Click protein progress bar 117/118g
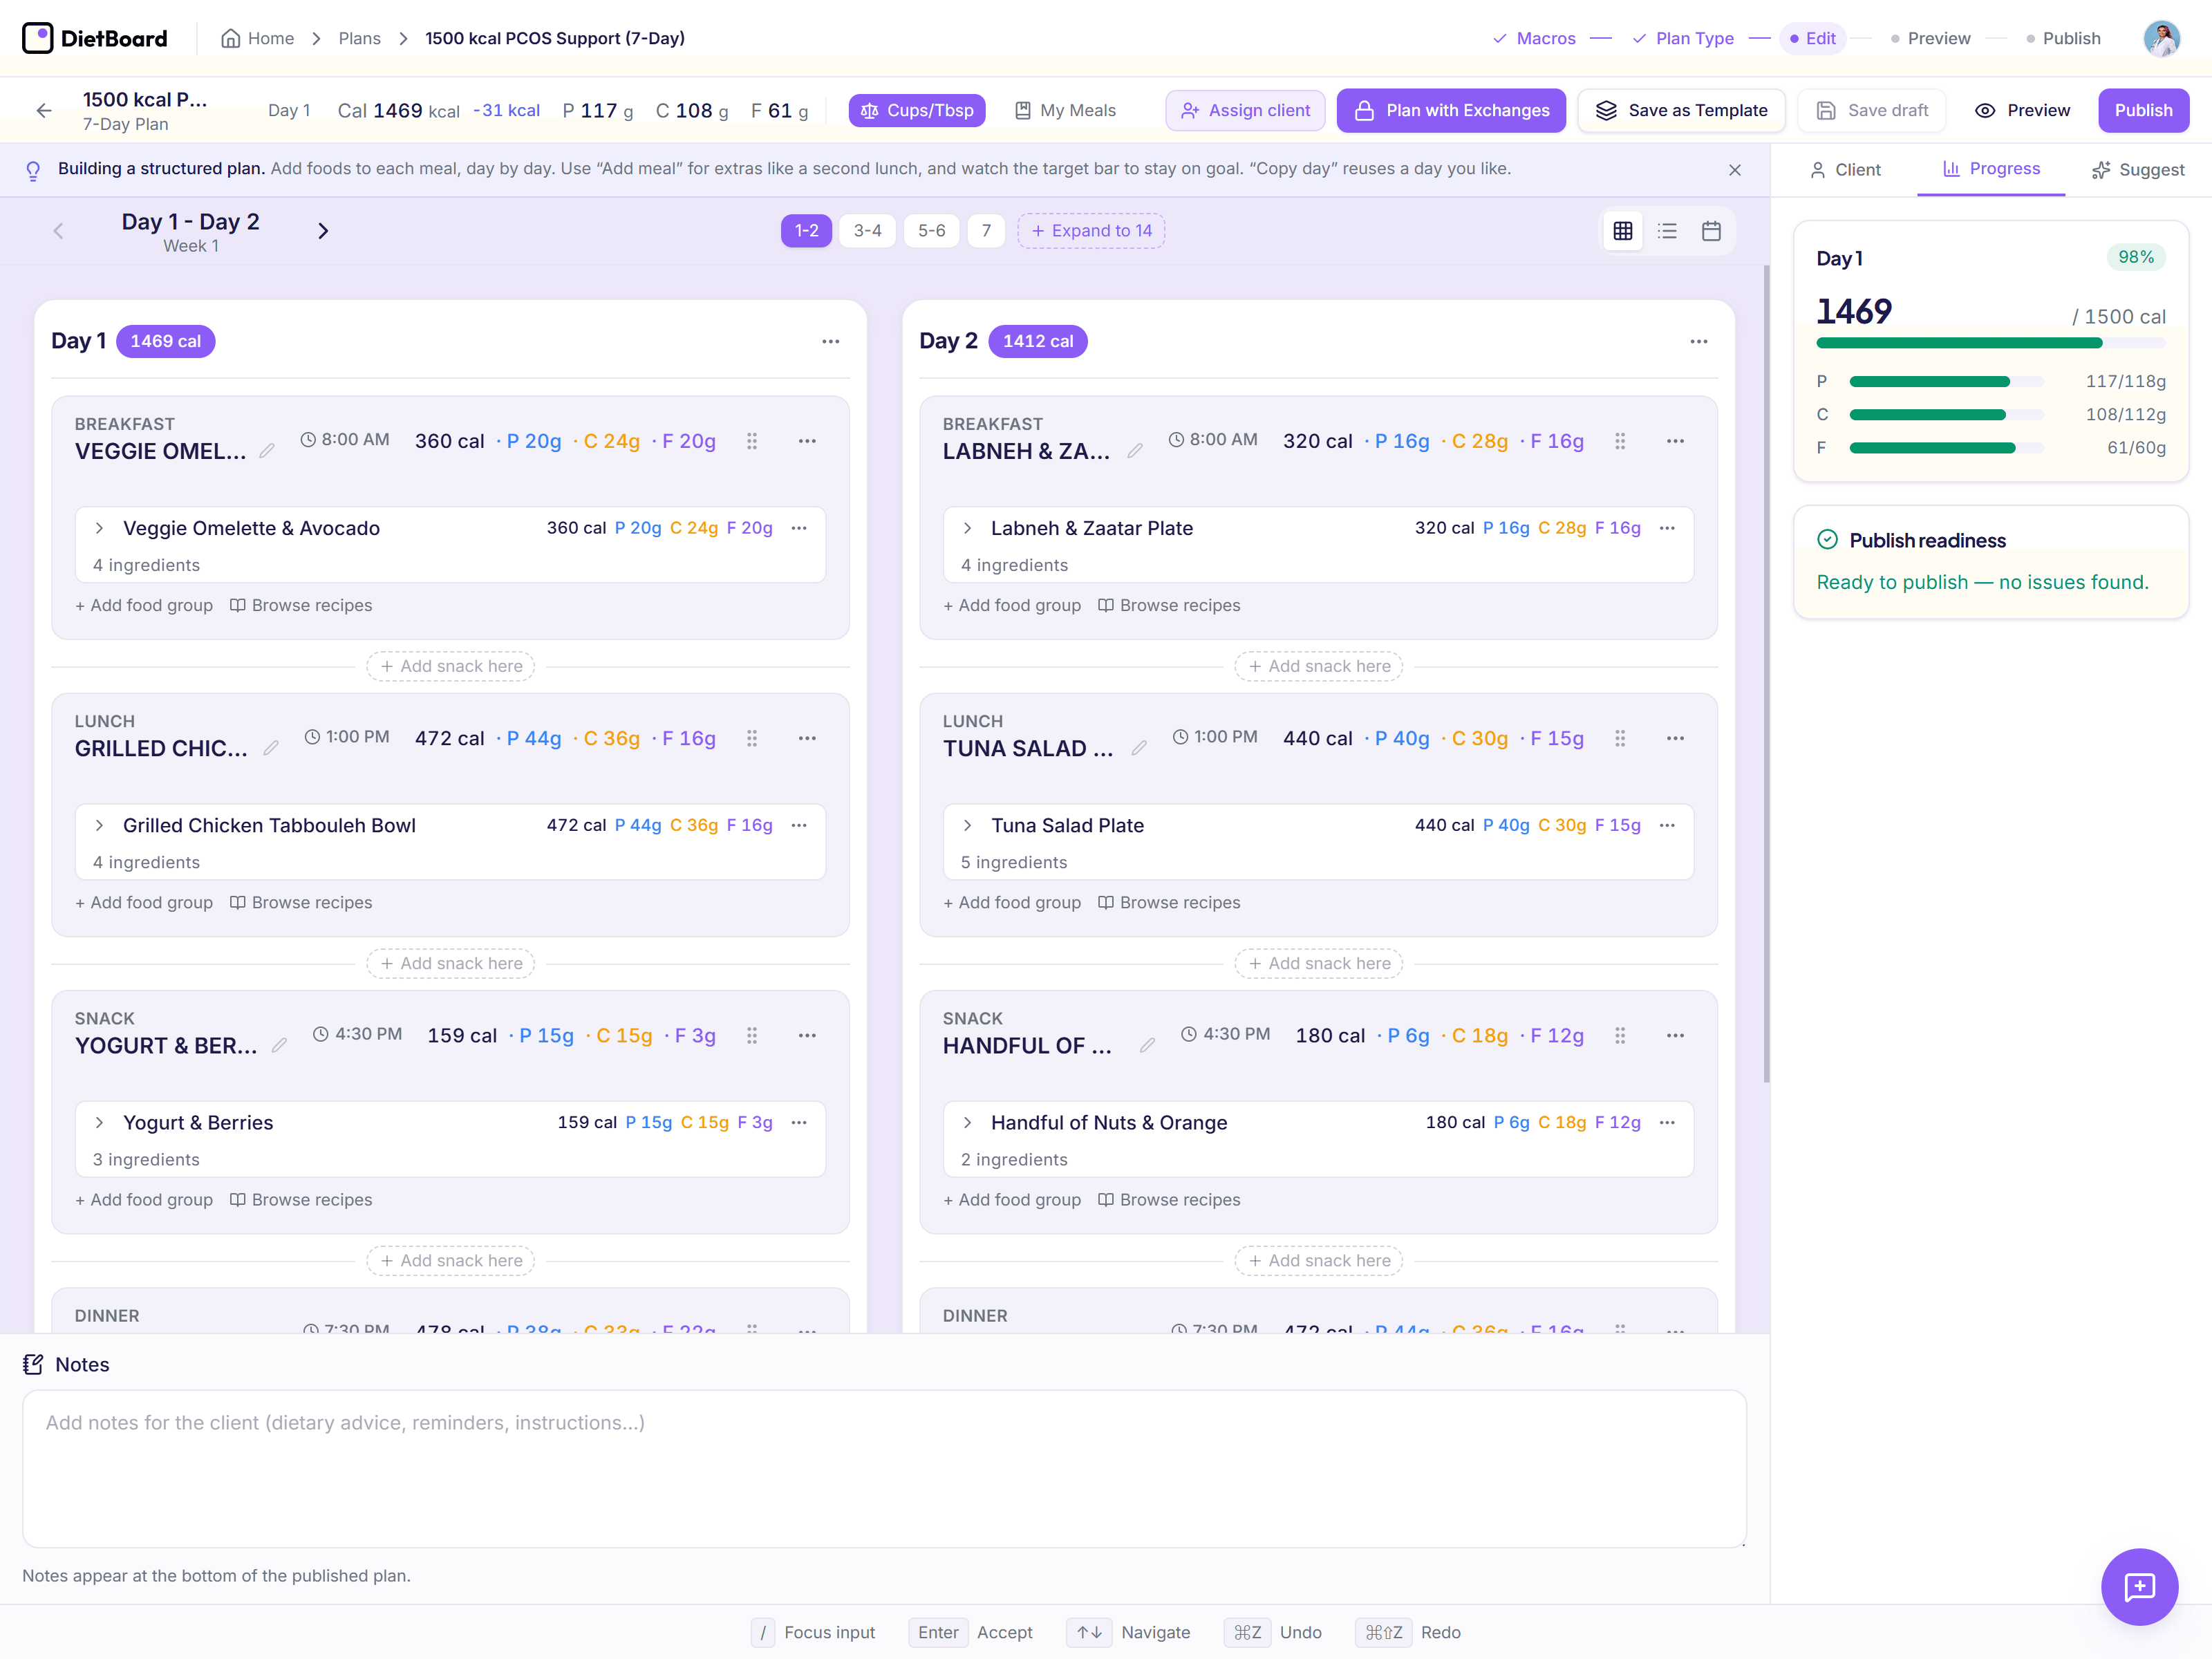The height and width of the screenshot is (1659, 2212). click(1946, 381)
